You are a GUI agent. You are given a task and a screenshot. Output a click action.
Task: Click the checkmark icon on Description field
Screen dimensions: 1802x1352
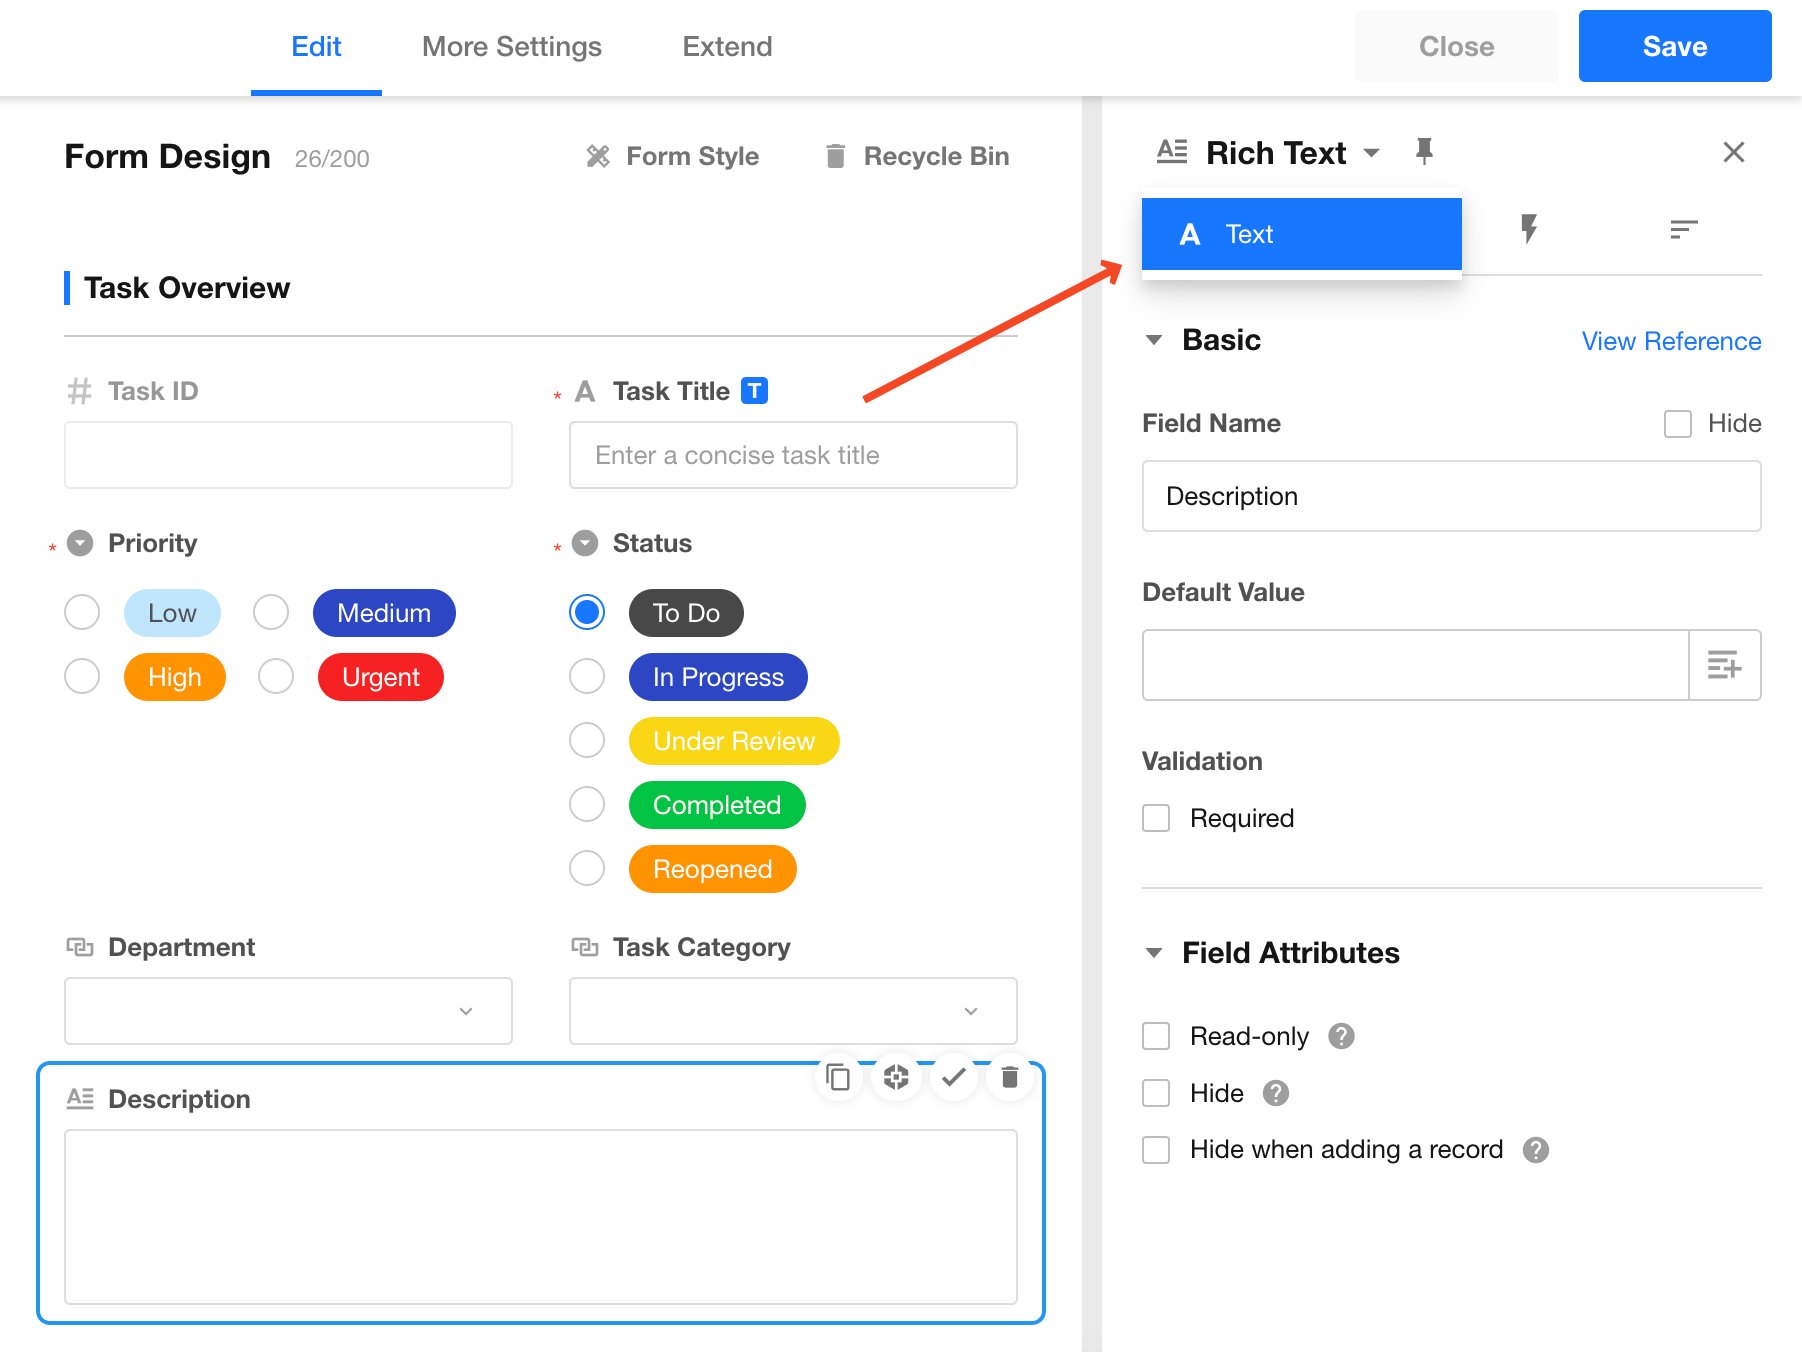tap(953, 1077)
